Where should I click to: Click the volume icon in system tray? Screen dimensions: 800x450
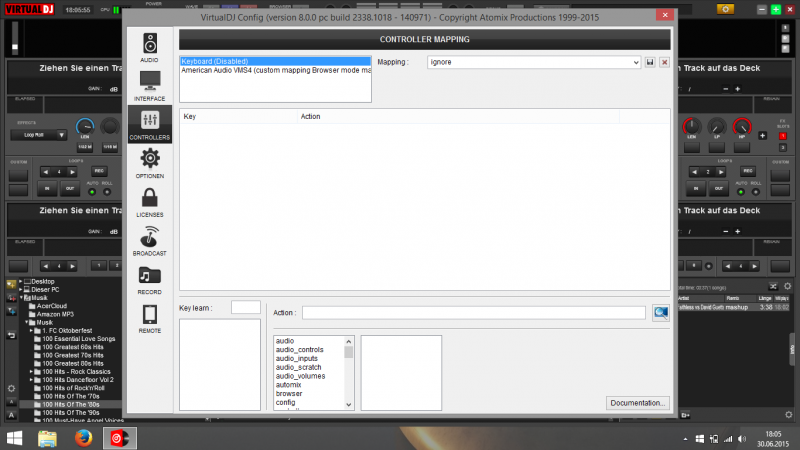point(742,439)
